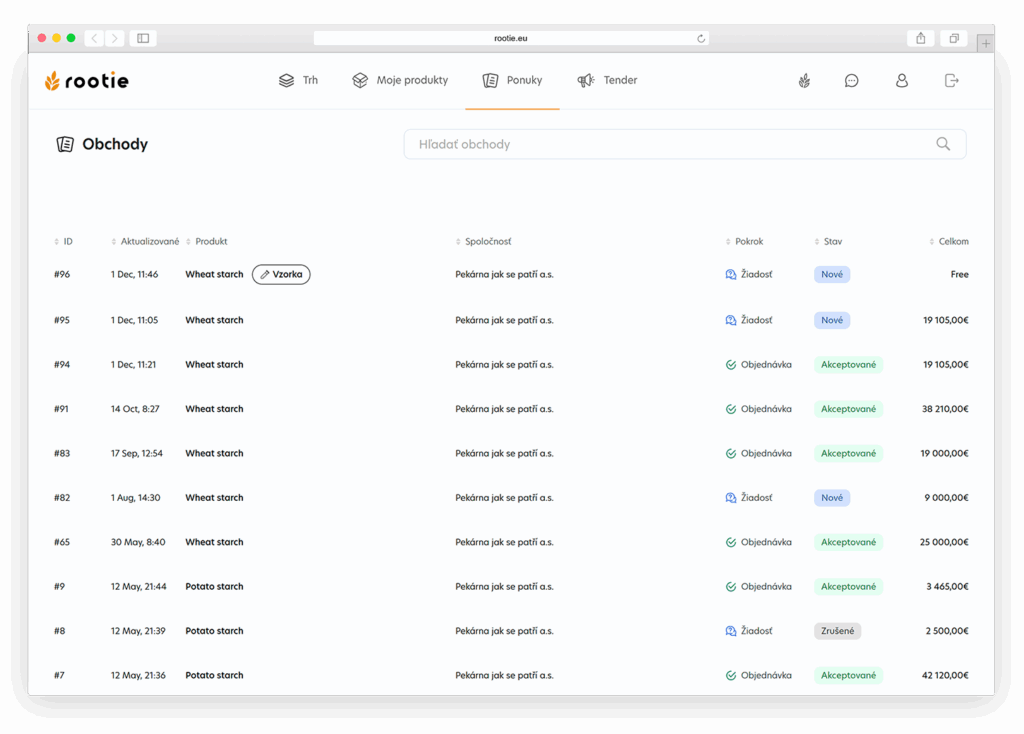Click the Vzorka button on order #96

pos(281,275)
